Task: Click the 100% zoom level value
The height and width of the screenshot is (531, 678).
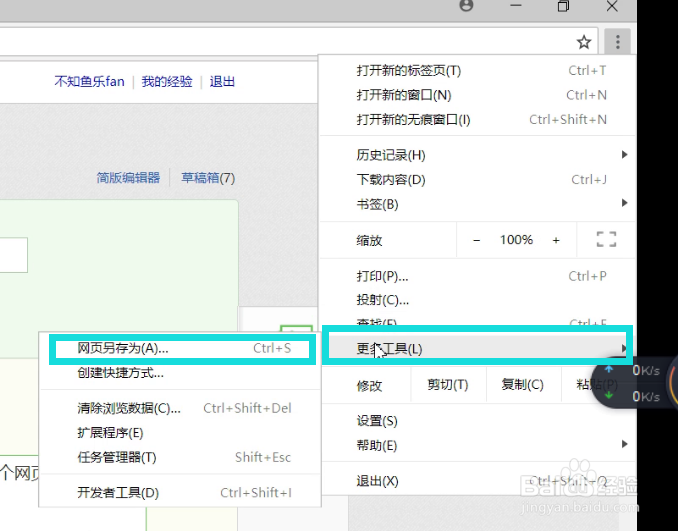Action: [516, 240]
